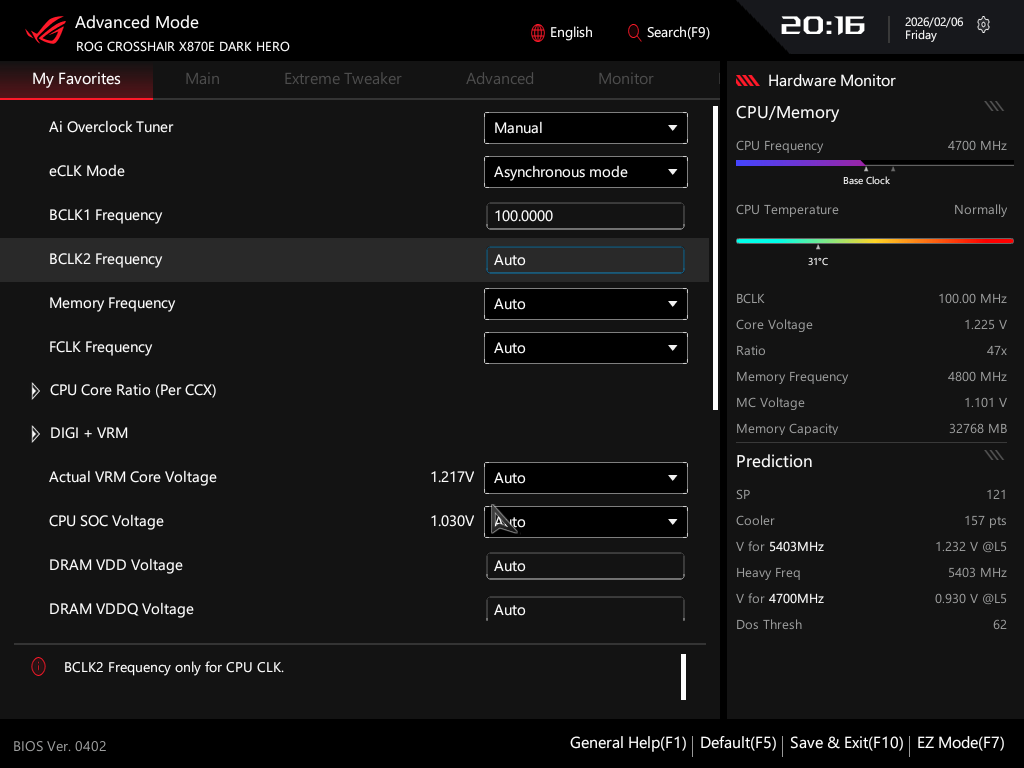Switch to EZ Mode(F7)

point(960,743)
